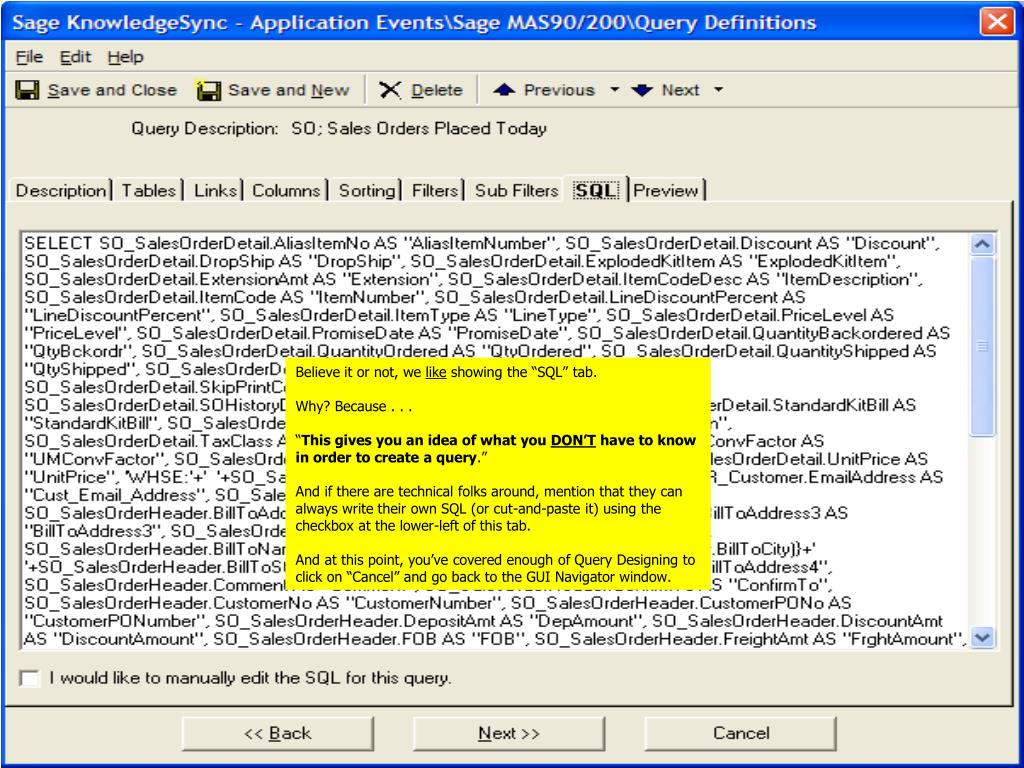Close the Query Definitions window

(997, 22)
